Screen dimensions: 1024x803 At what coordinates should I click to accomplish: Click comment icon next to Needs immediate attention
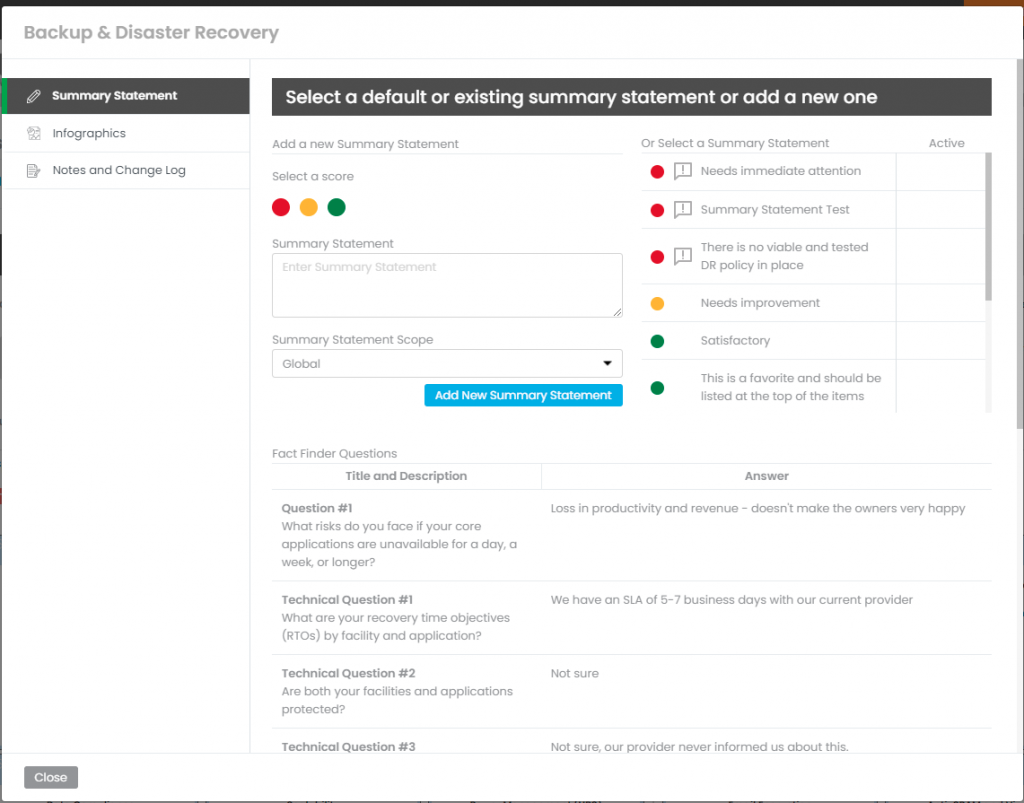pyautogui.click(x=682, y=171)
